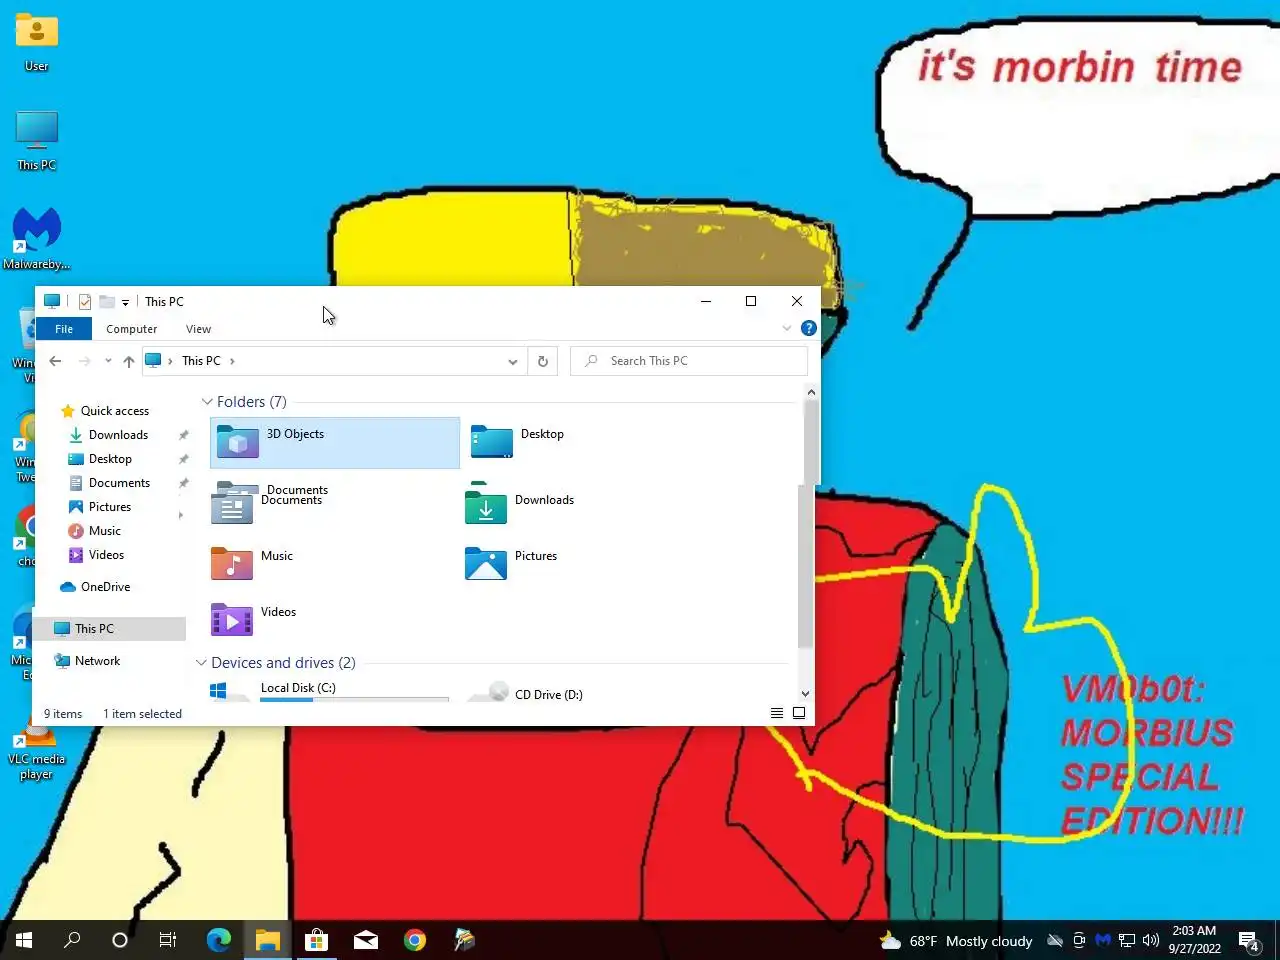Screen dimensions: 1280x960
Task: Go back with the back arrow
Action: tap(56, 361)
